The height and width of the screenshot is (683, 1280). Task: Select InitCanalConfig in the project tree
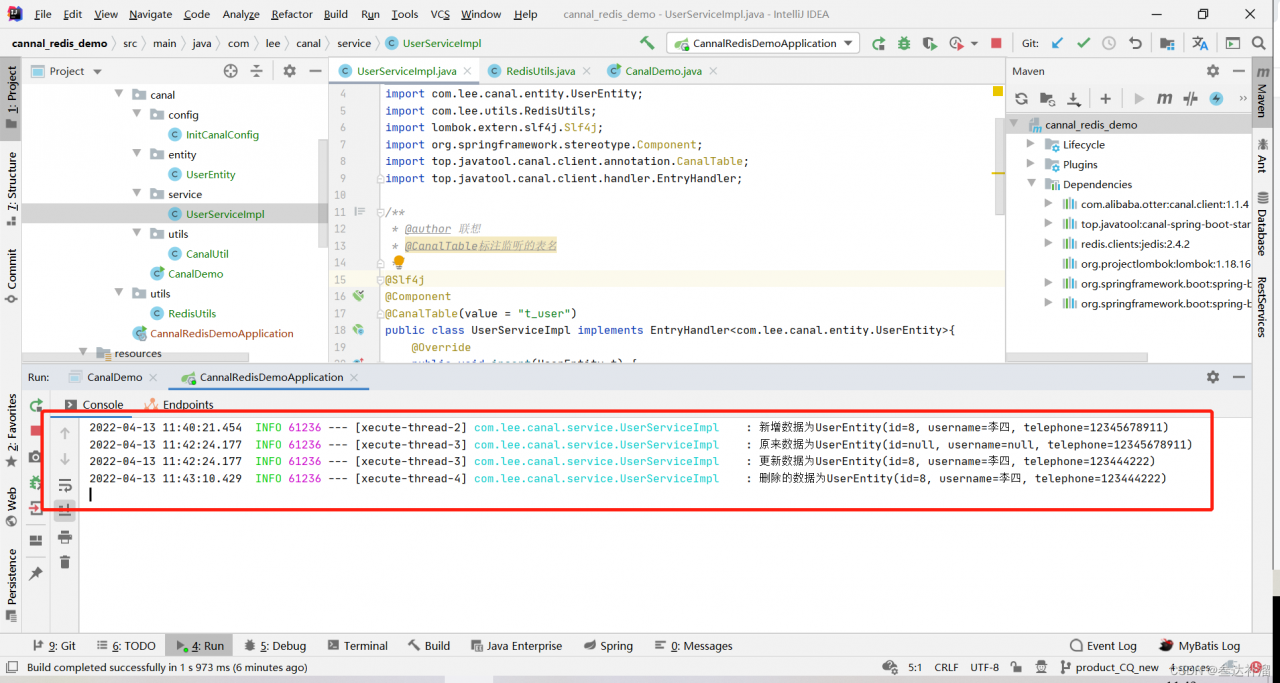tap(222, 134)
